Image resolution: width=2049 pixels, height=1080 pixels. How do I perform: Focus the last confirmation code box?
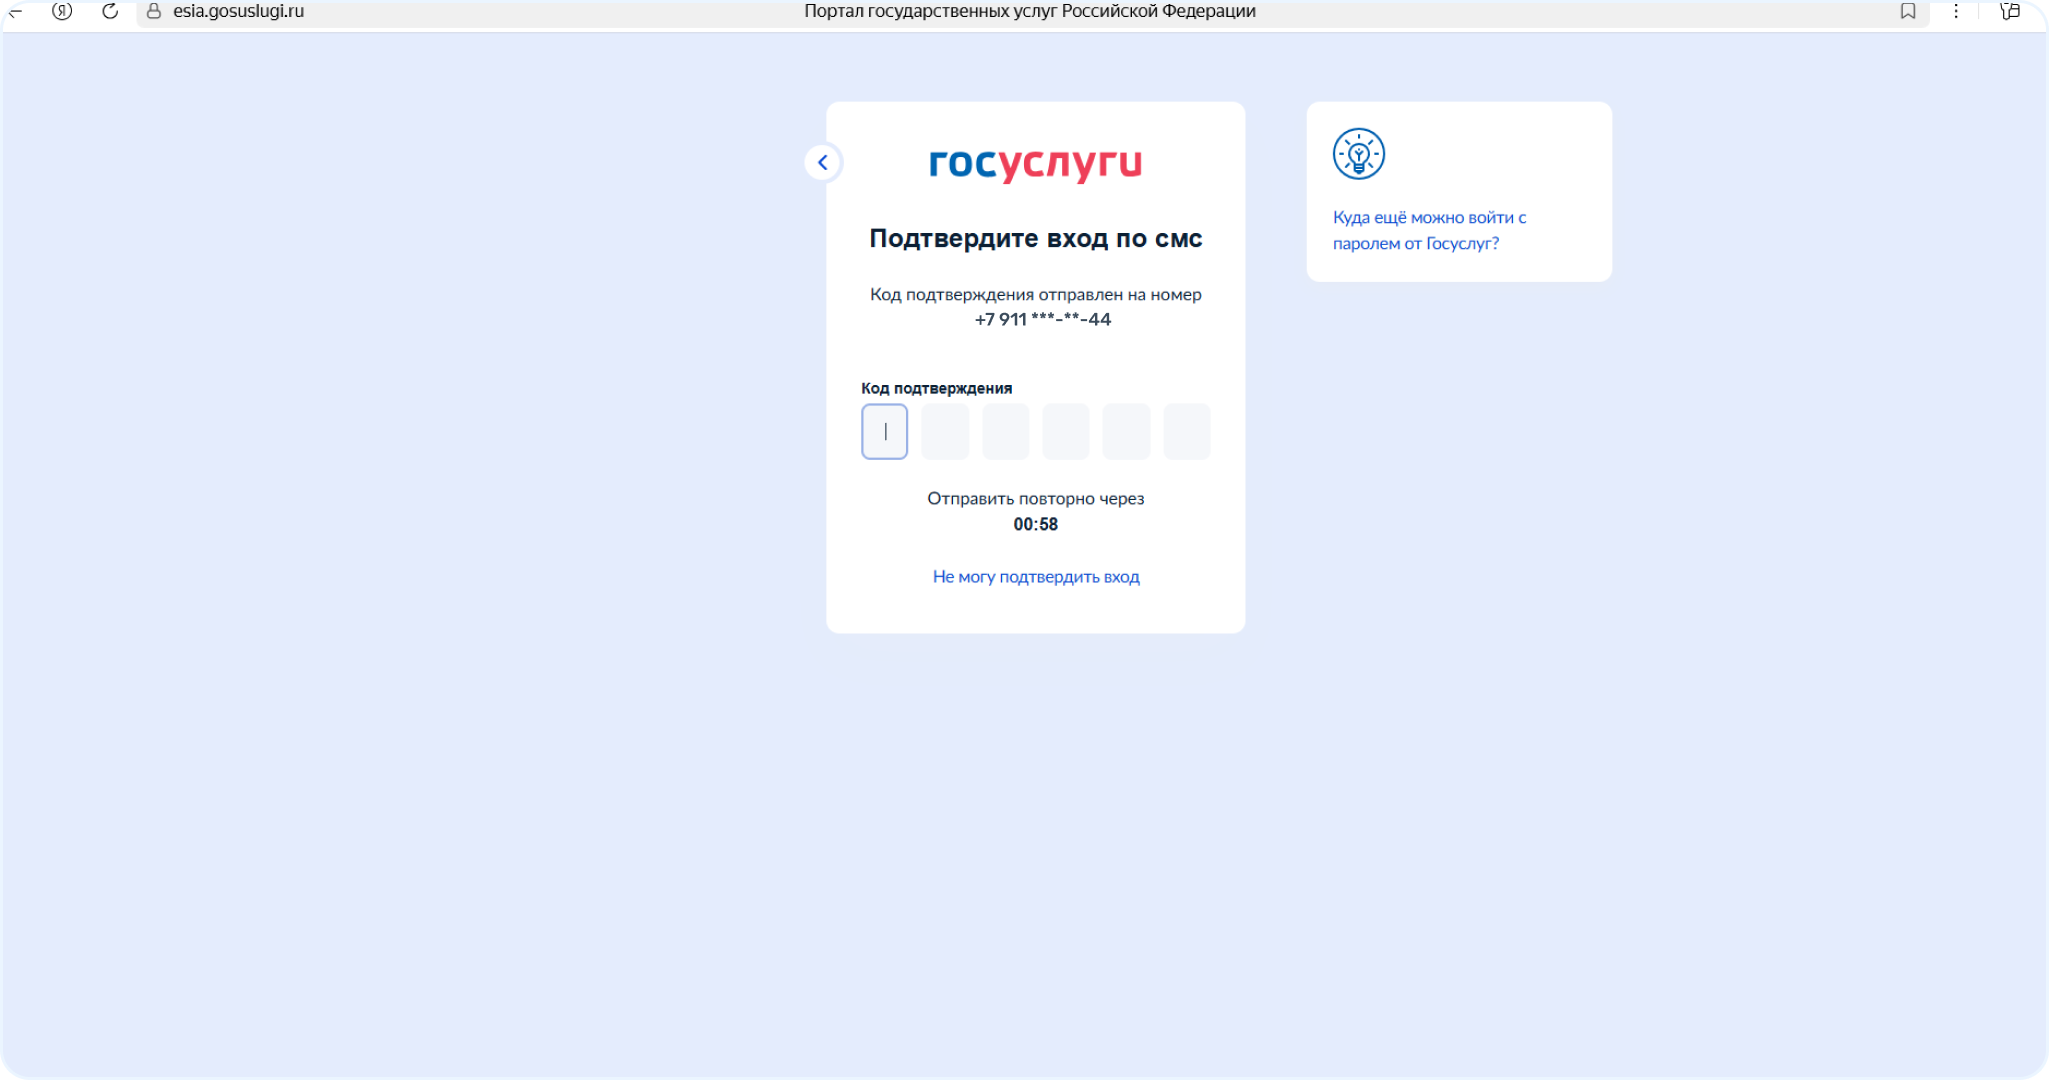[1187, 432]
